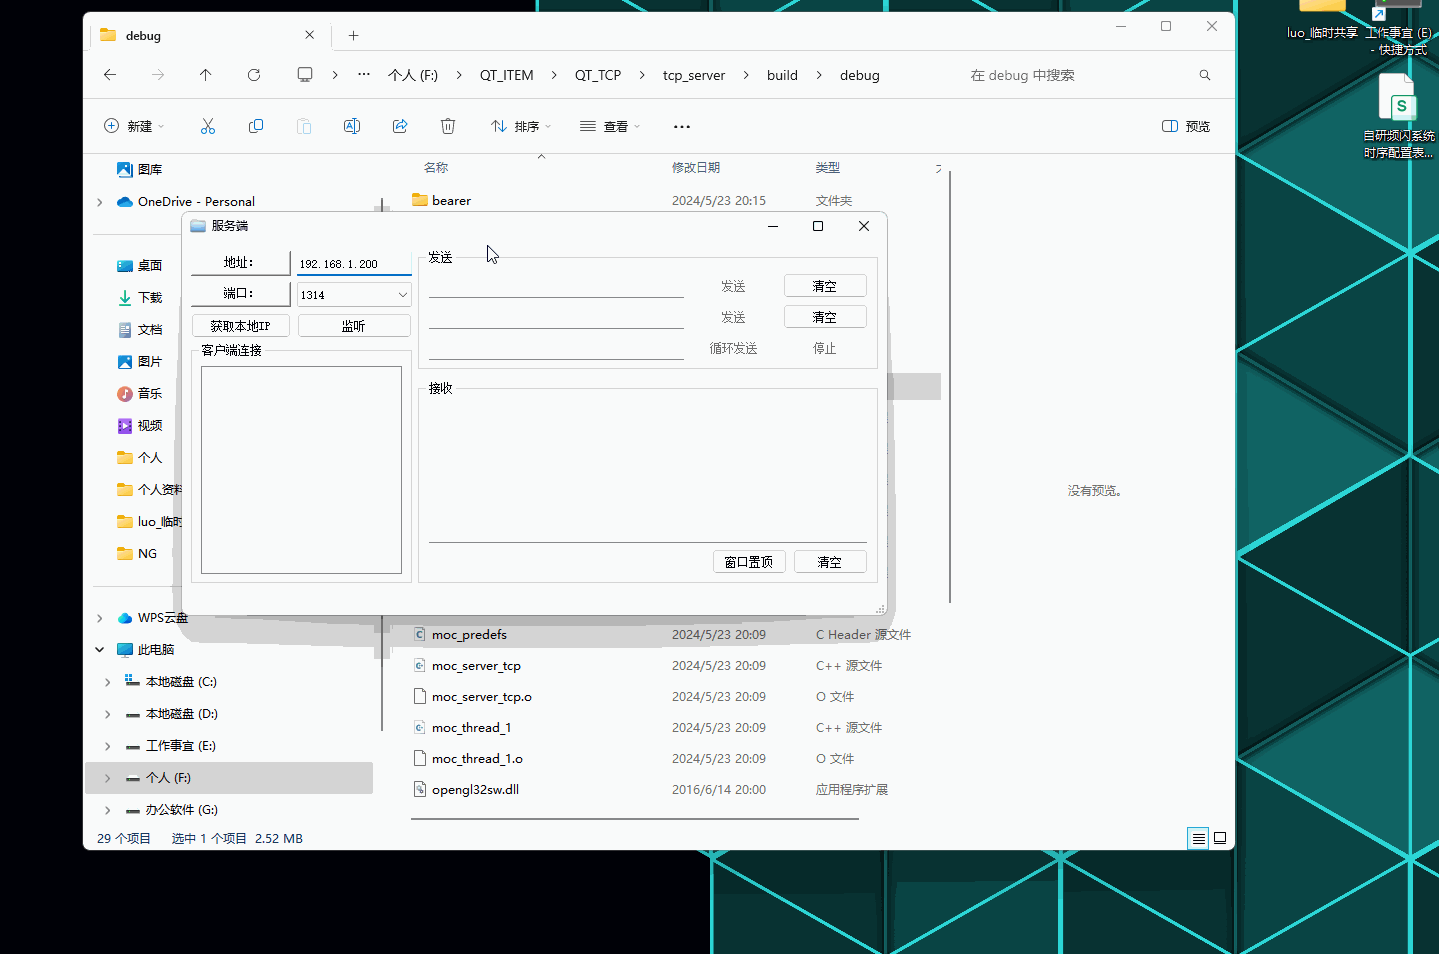Click the 获取本地IP button
1439x954 pixels.
pos(240,326)
